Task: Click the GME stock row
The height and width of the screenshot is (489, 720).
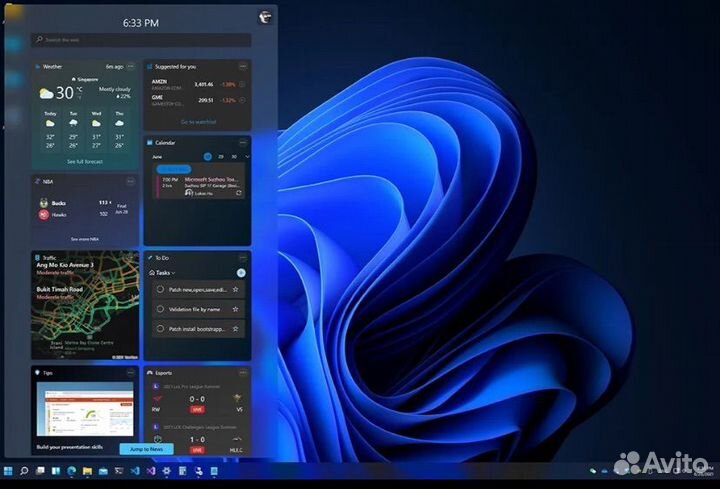Action: [198, 100]
